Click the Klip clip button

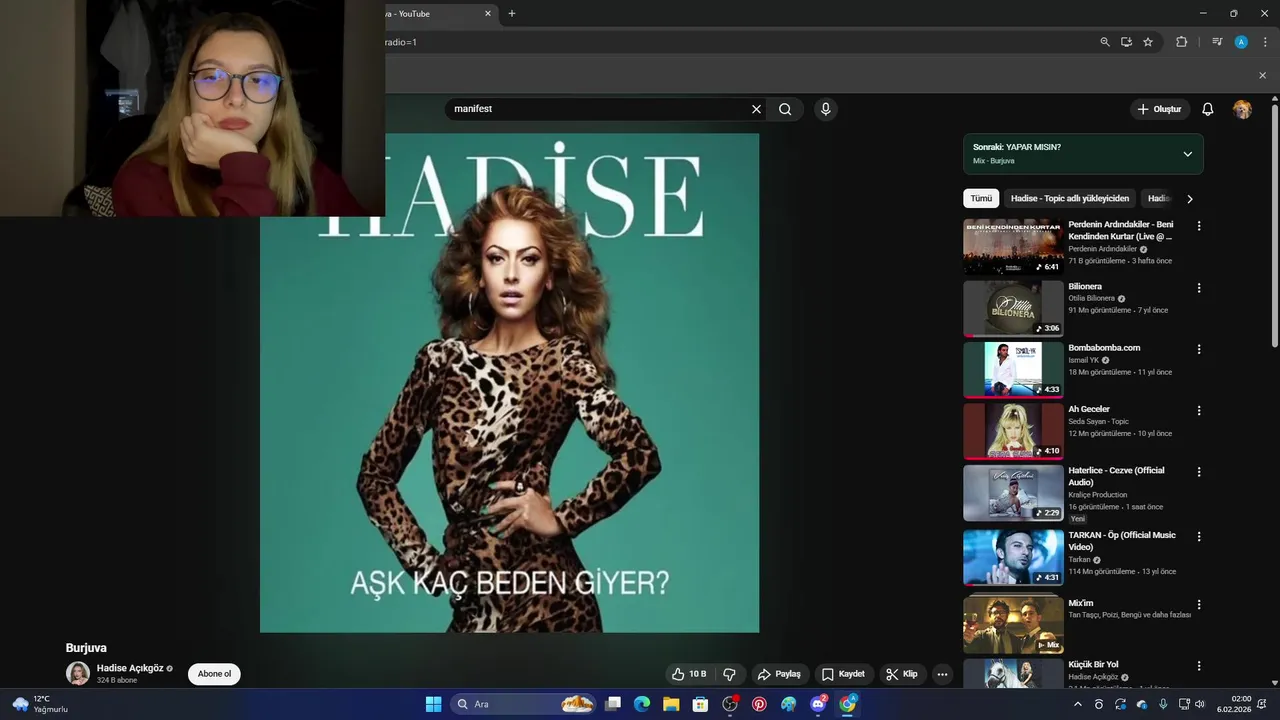[902, 674]
